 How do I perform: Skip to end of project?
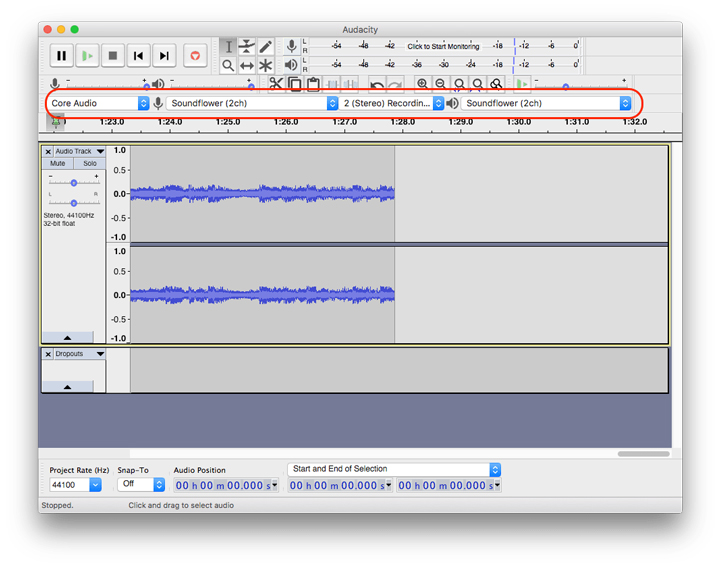tap(164, 57)
